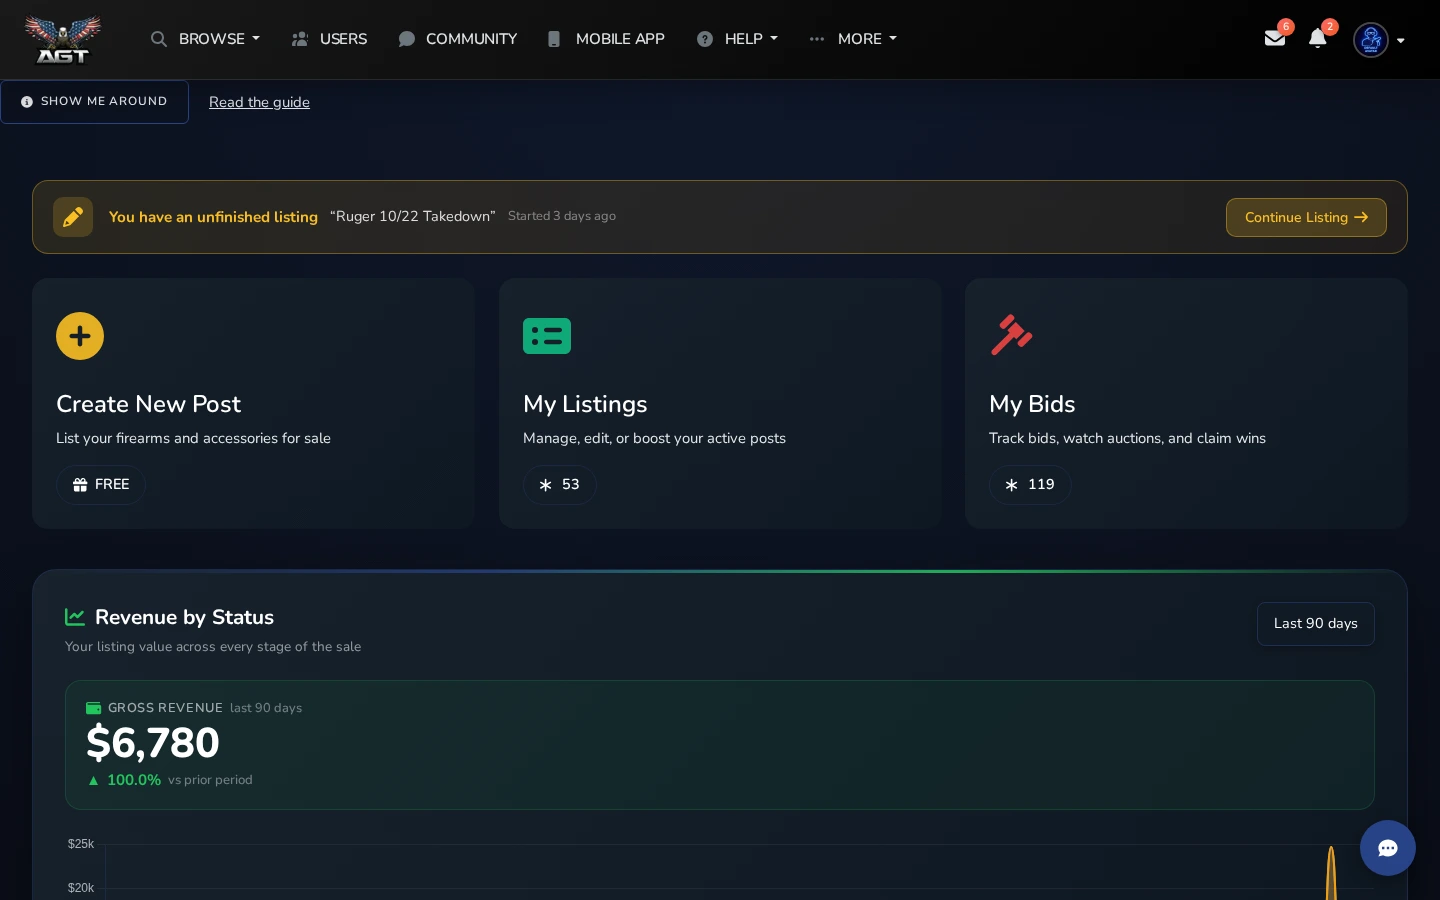Screen dimensions: 1440x900
Task: Click the Show Me Around button
Action: [x=95, y=102]
